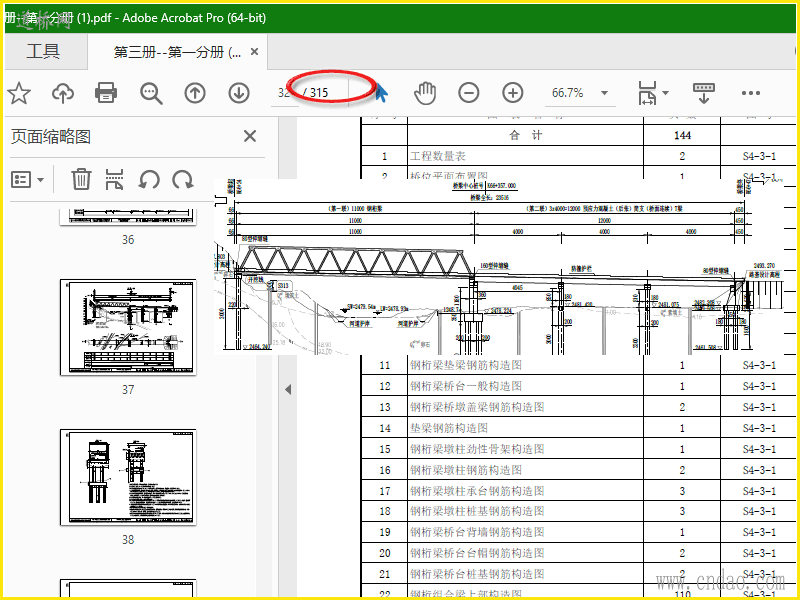Click 钢桁梁桥台台帽钢筋构造图 in row 20
Viewport: 800px width, 600px height.
477,553
